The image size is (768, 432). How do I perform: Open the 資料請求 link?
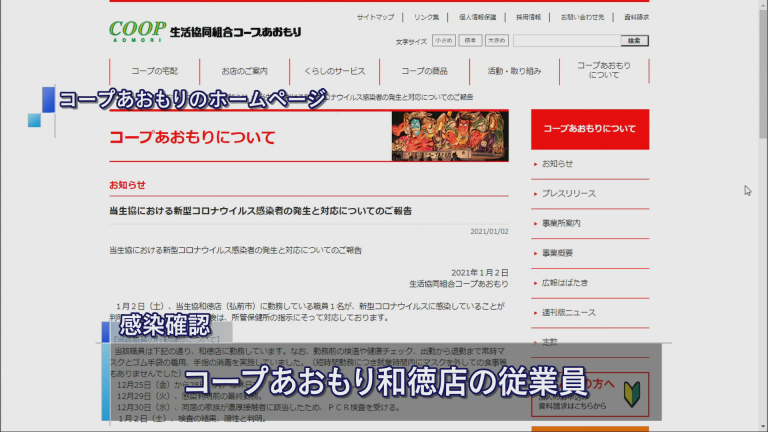pyautogui.click(x=636, y=17)
